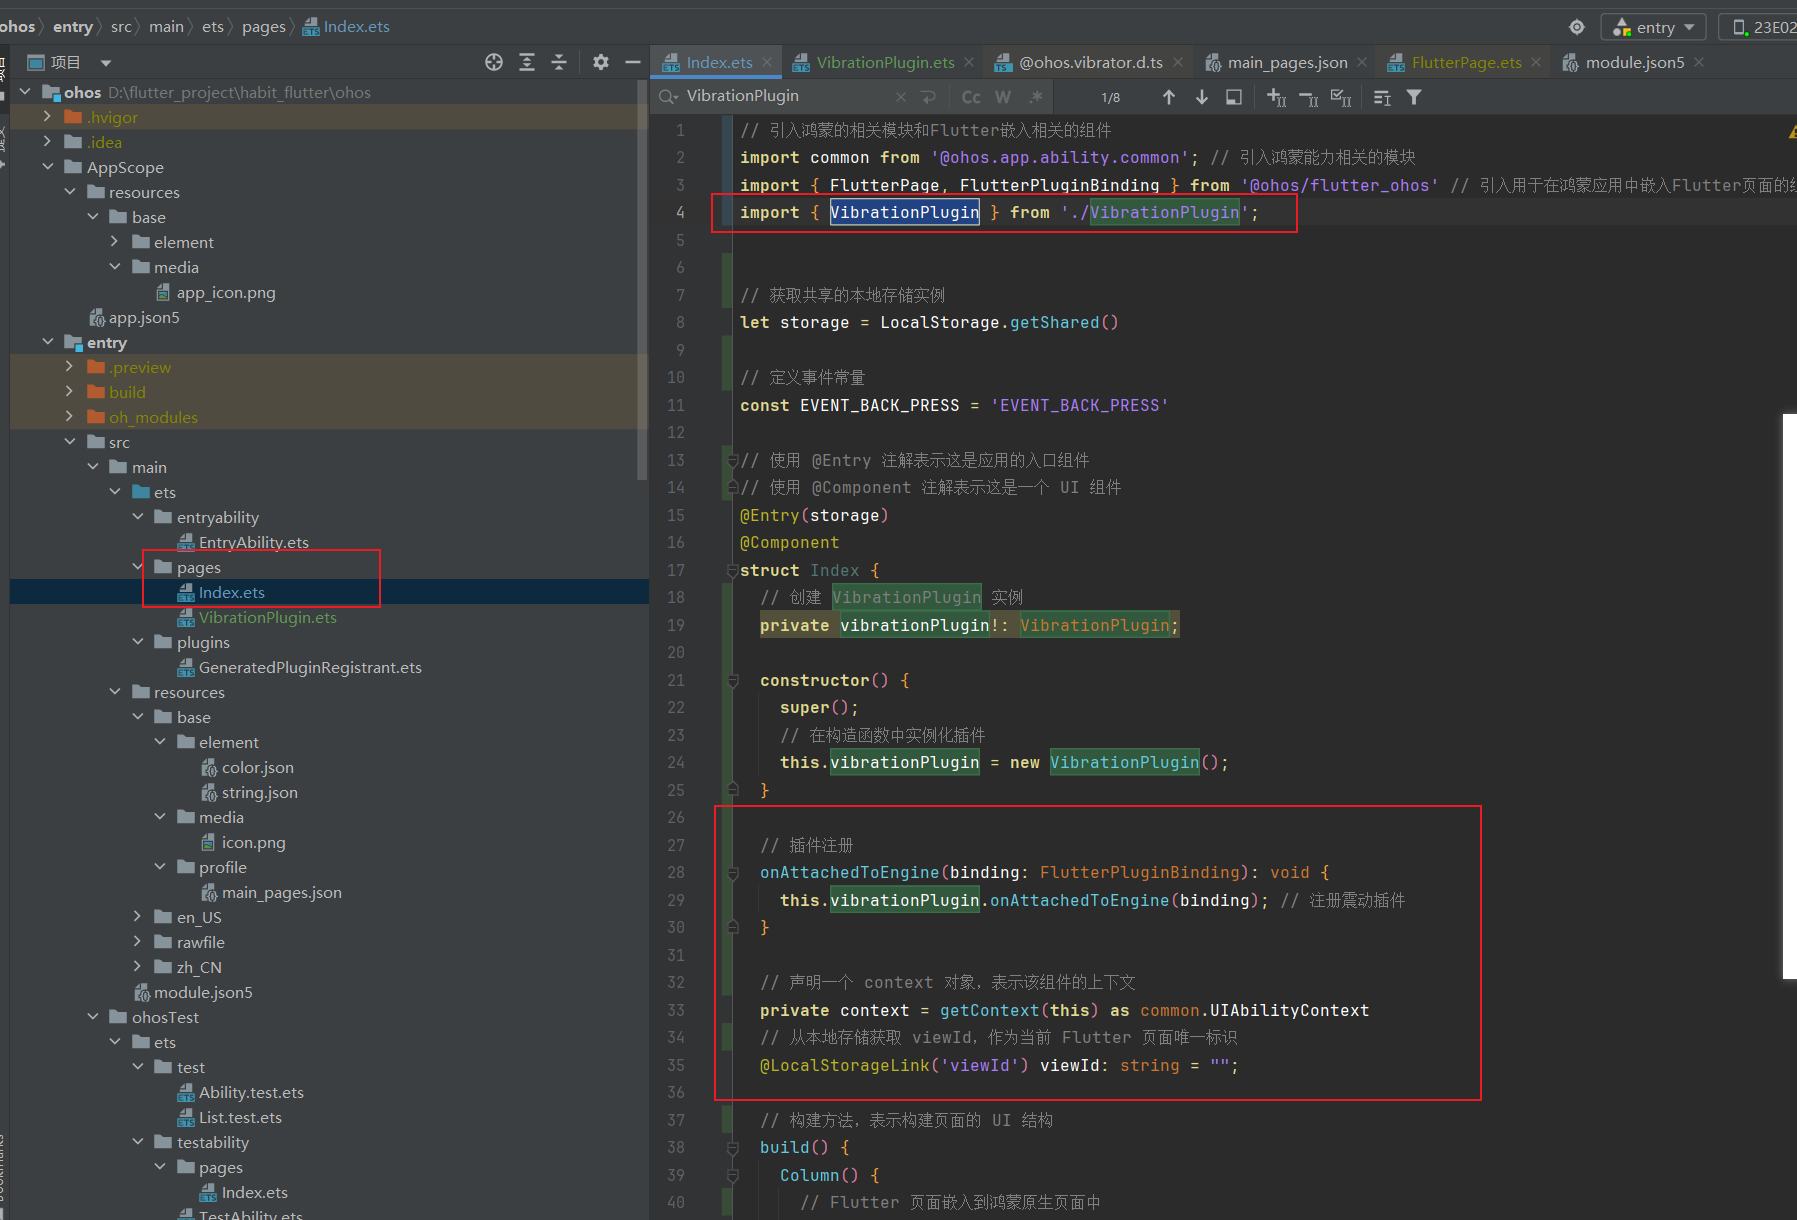
Task: Add selection for next occurrence
Action: click(1277, 97)
